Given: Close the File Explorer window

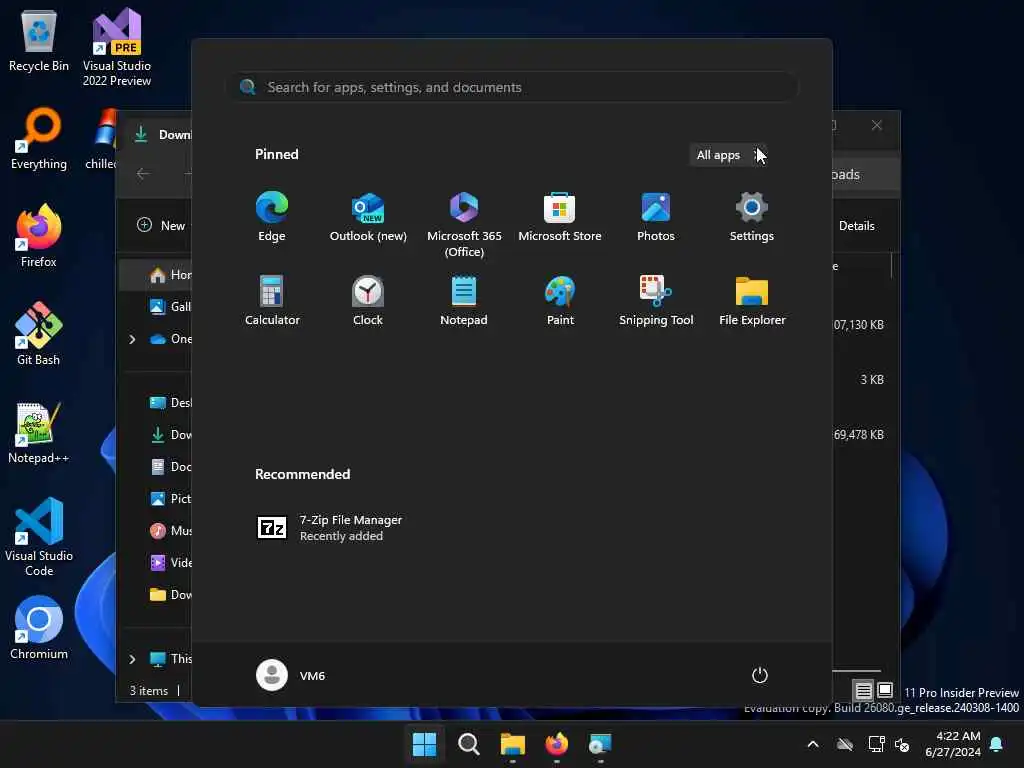Looking at the screenshot, I should [877, 125].
